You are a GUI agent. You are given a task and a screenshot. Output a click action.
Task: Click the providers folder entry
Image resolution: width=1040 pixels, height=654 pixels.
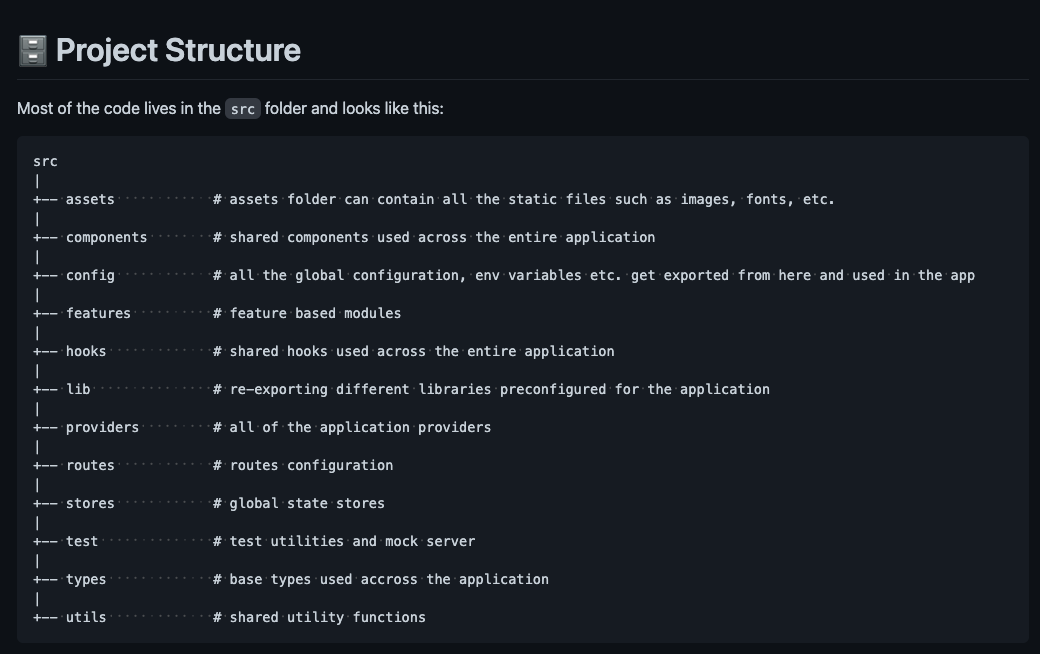(x=102, y=427)
